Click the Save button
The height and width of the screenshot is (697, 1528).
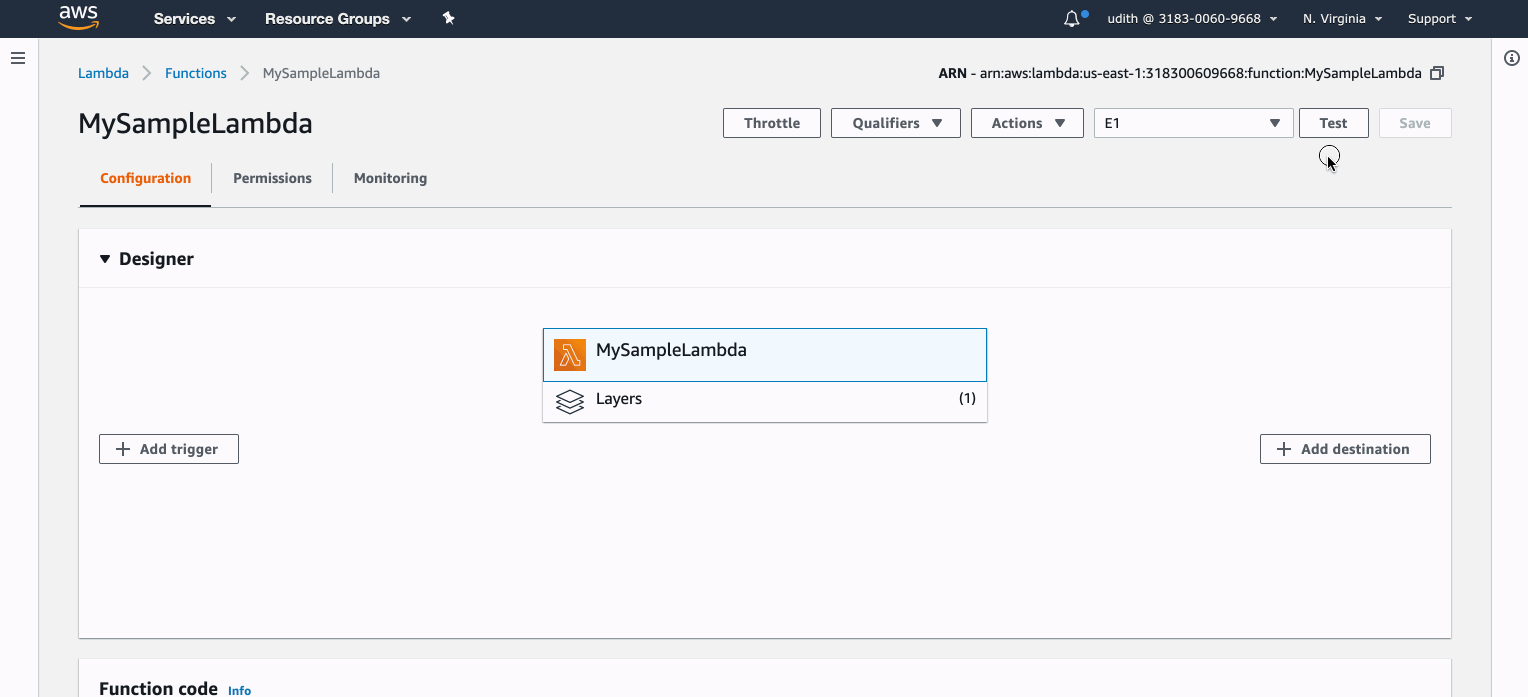click(1415, 123)
